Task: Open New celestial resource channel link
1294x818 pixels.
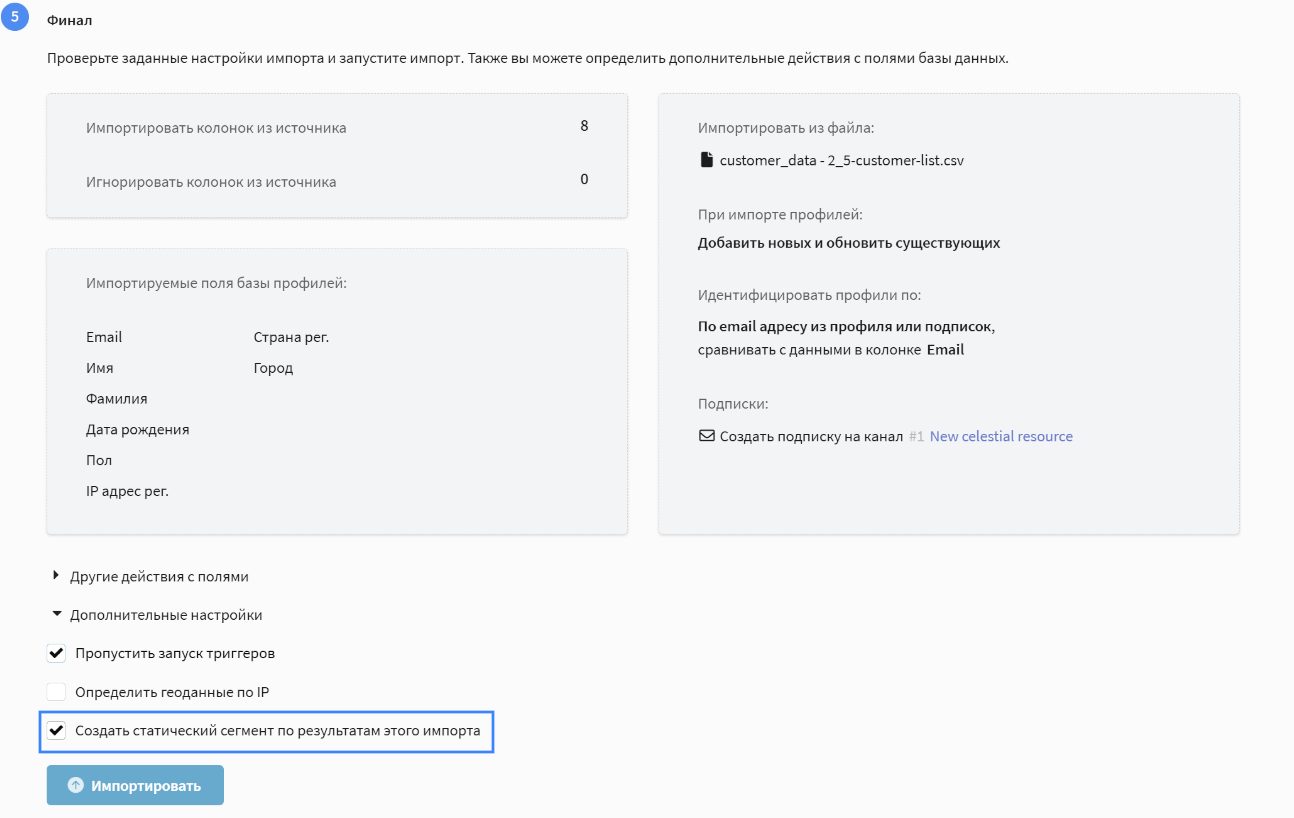Action: coord(1001,436)
